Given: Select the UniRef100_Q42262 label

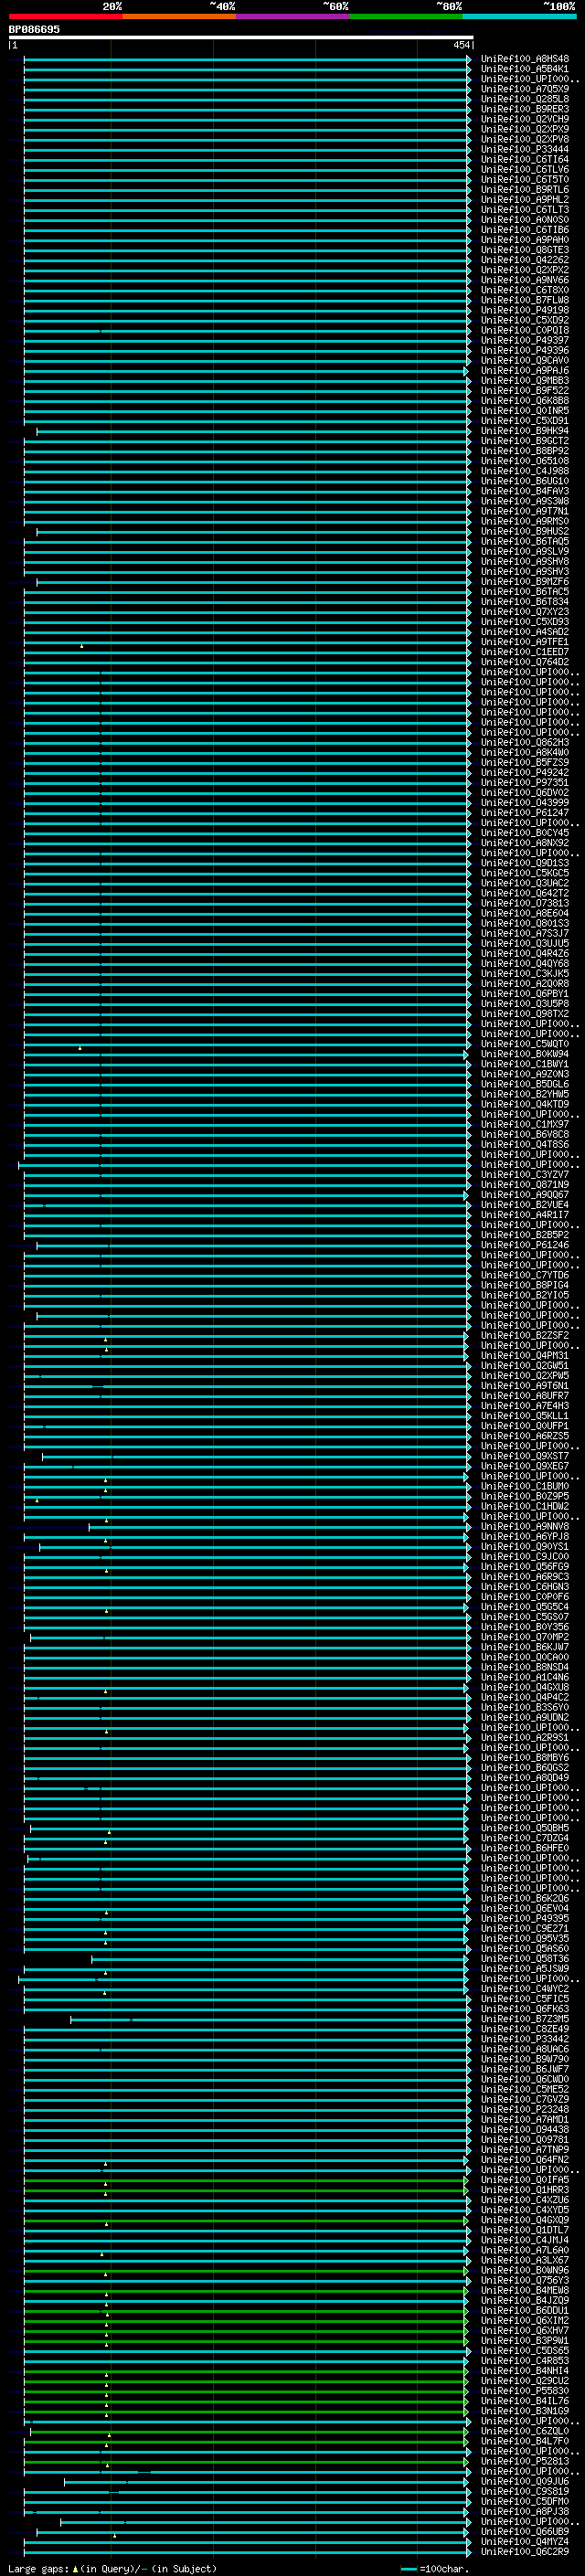Looking at the screenshot, I should pyautogui.click(x=525, y=260).
